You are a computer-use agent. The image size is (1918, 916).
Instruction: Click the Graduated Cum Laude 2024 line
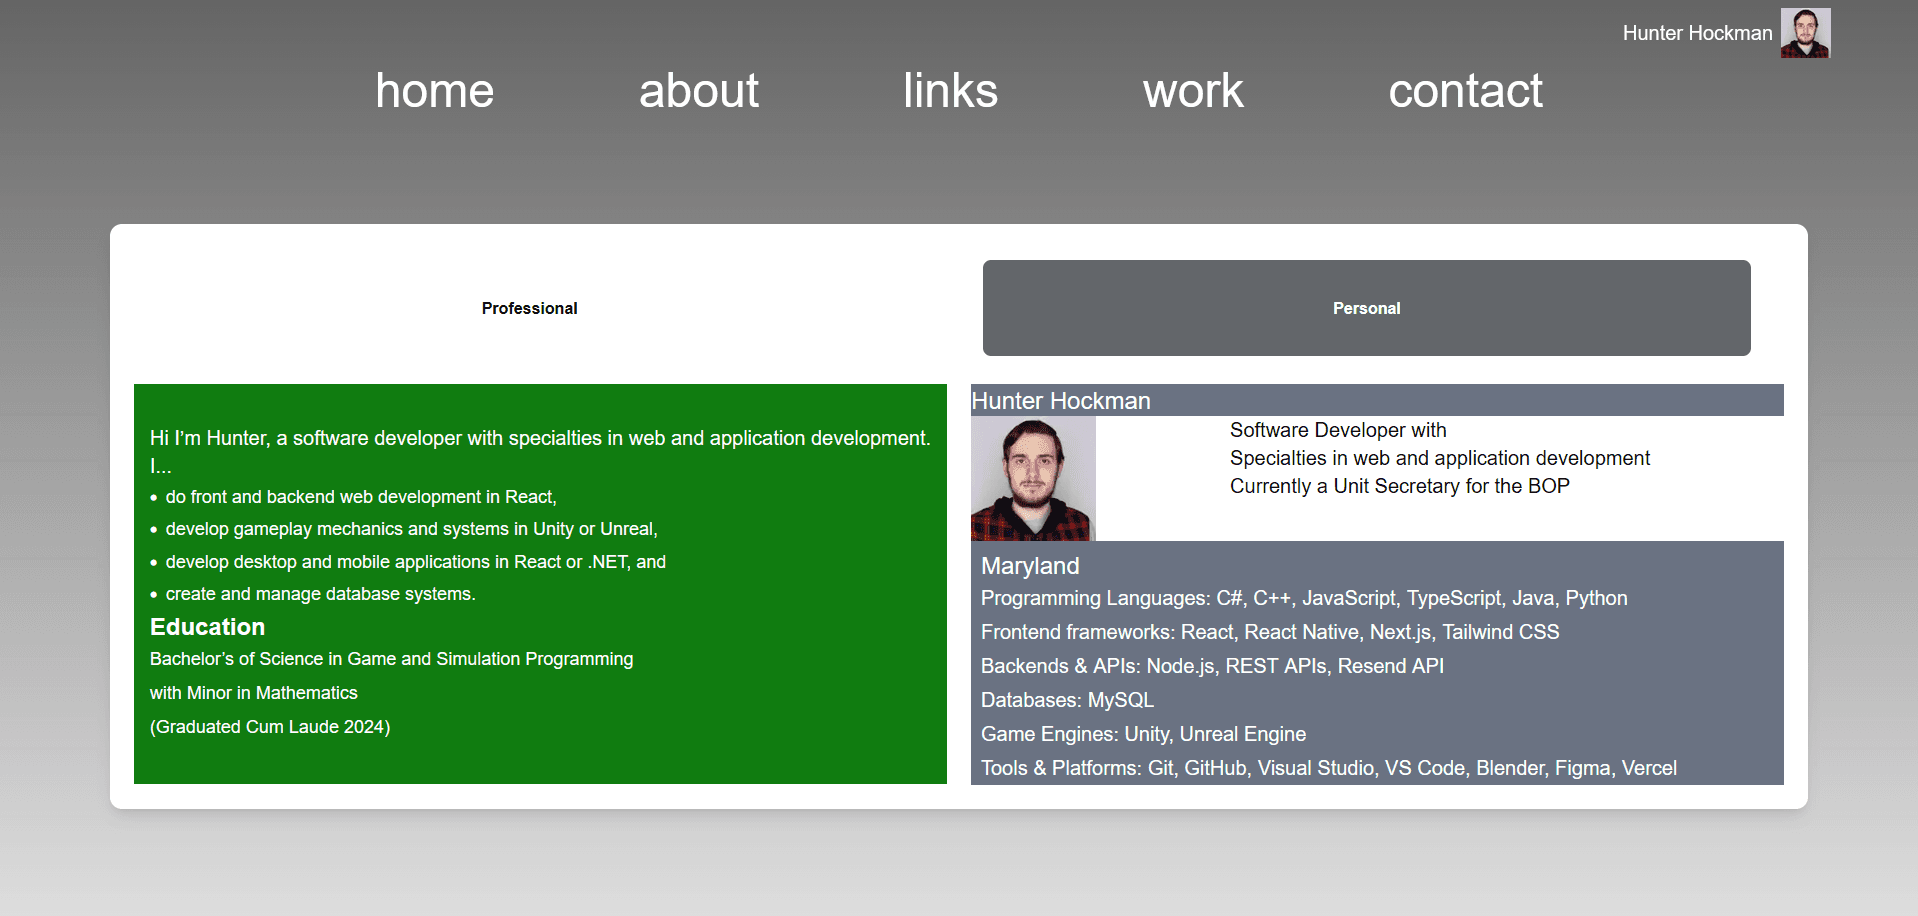coord(270,727)
